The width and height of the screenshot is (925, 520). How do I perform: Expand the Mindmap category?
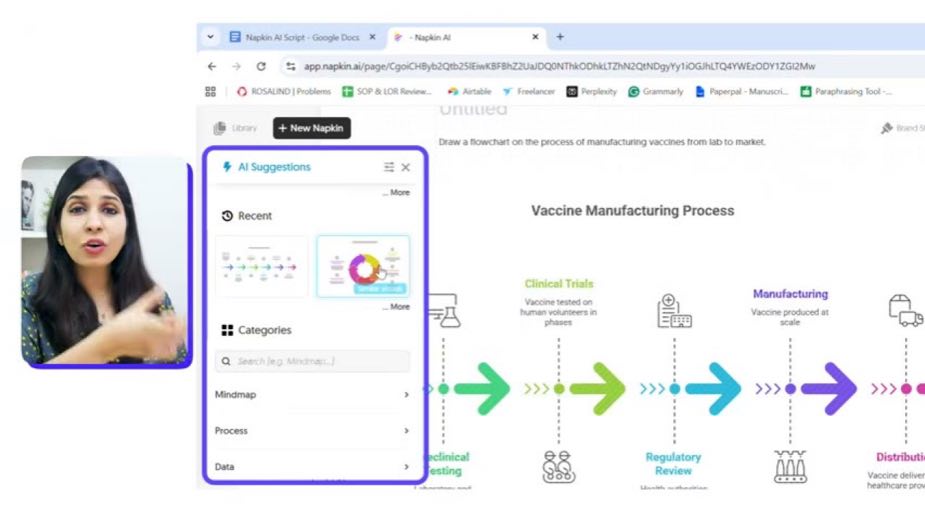click(x=312, y=394)
